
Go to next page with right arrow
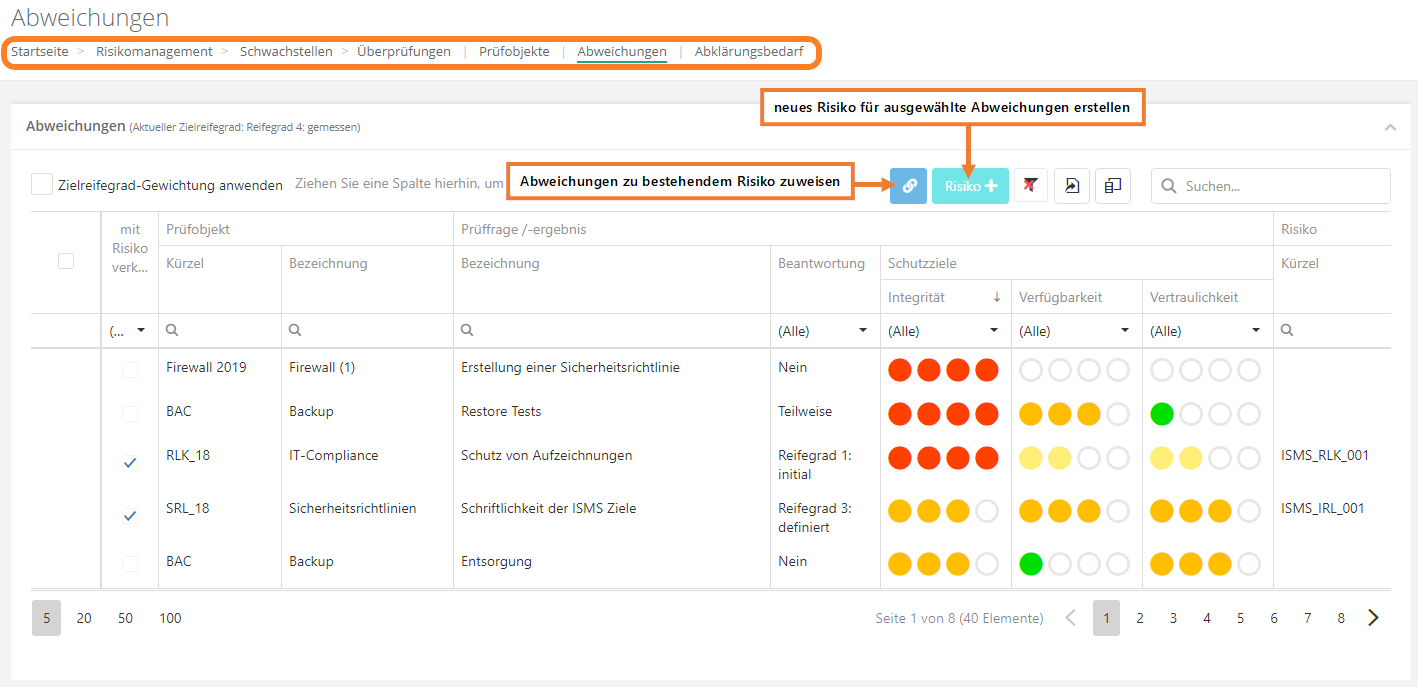click(x=1373, y=618)
